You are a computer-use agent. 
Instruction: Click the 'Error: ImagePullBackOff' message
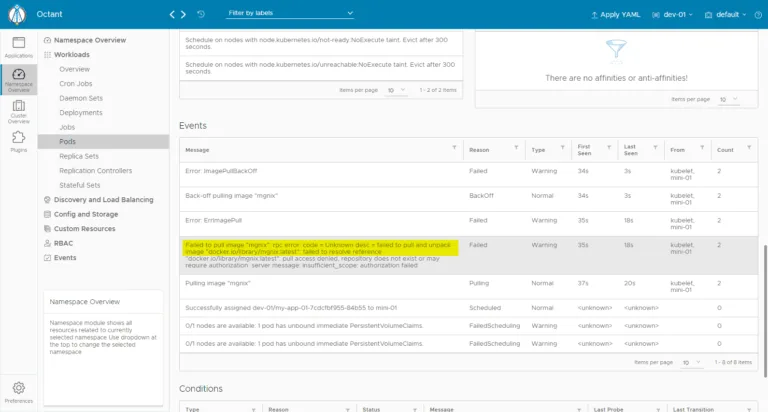[221, 171]
